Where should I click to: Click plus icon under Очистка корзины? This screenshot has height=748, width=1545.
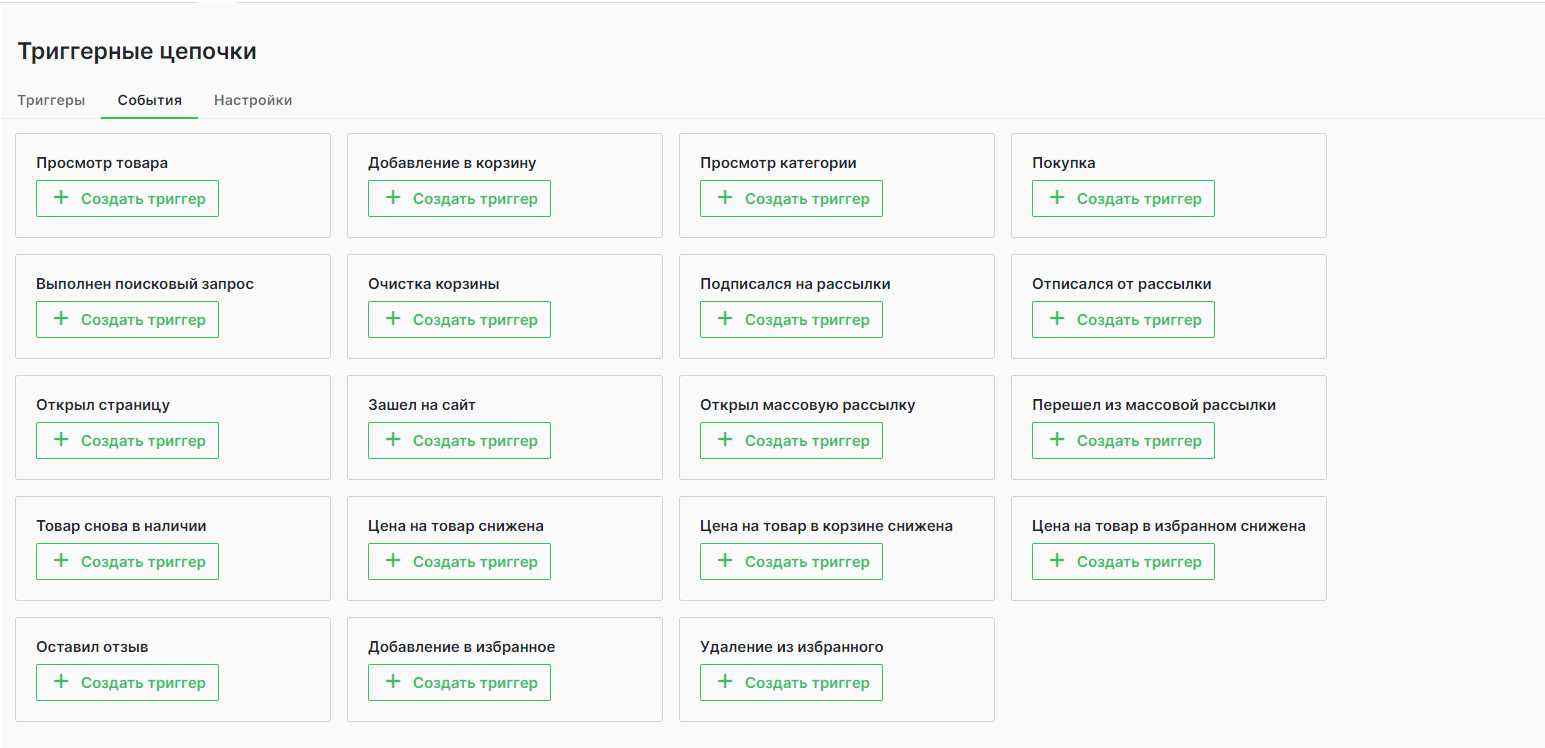[x=393, y=319]
